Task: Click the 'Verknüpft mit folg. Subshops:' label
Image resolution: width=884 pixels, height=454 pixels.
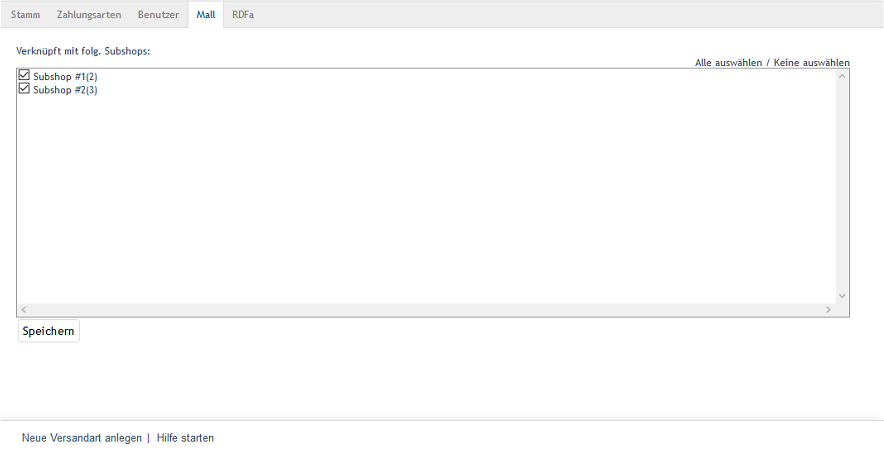Action: coord(83,50)
